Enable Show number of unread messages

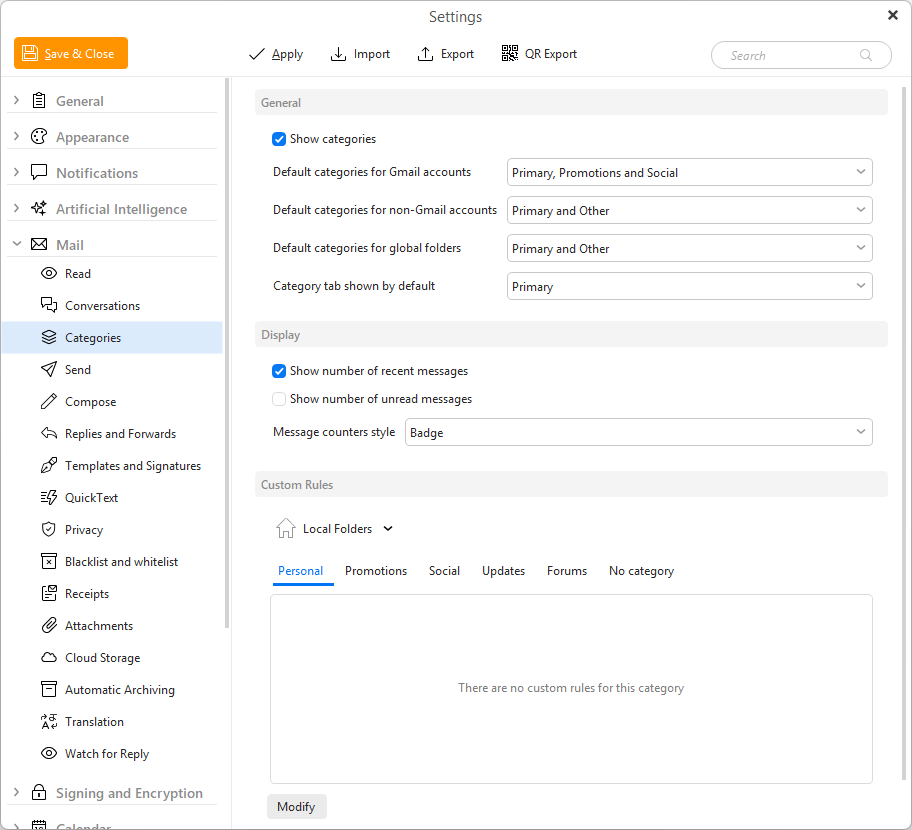click(x=279, y=399)
